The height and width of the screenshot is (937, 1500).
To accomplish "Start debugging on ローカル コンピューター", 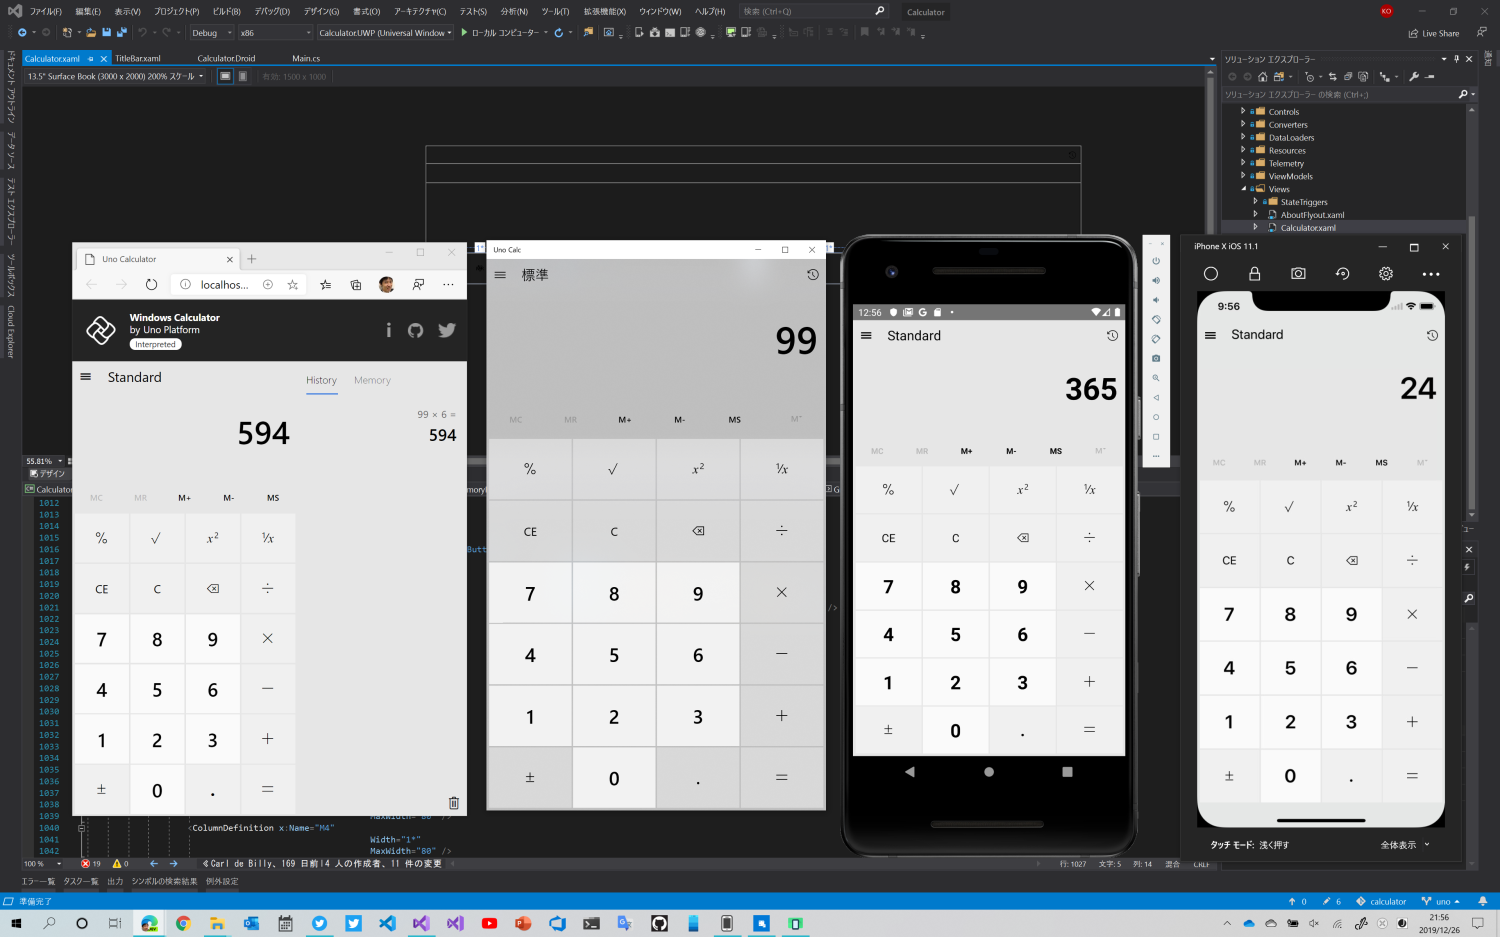I will click(x=495, y=32).
